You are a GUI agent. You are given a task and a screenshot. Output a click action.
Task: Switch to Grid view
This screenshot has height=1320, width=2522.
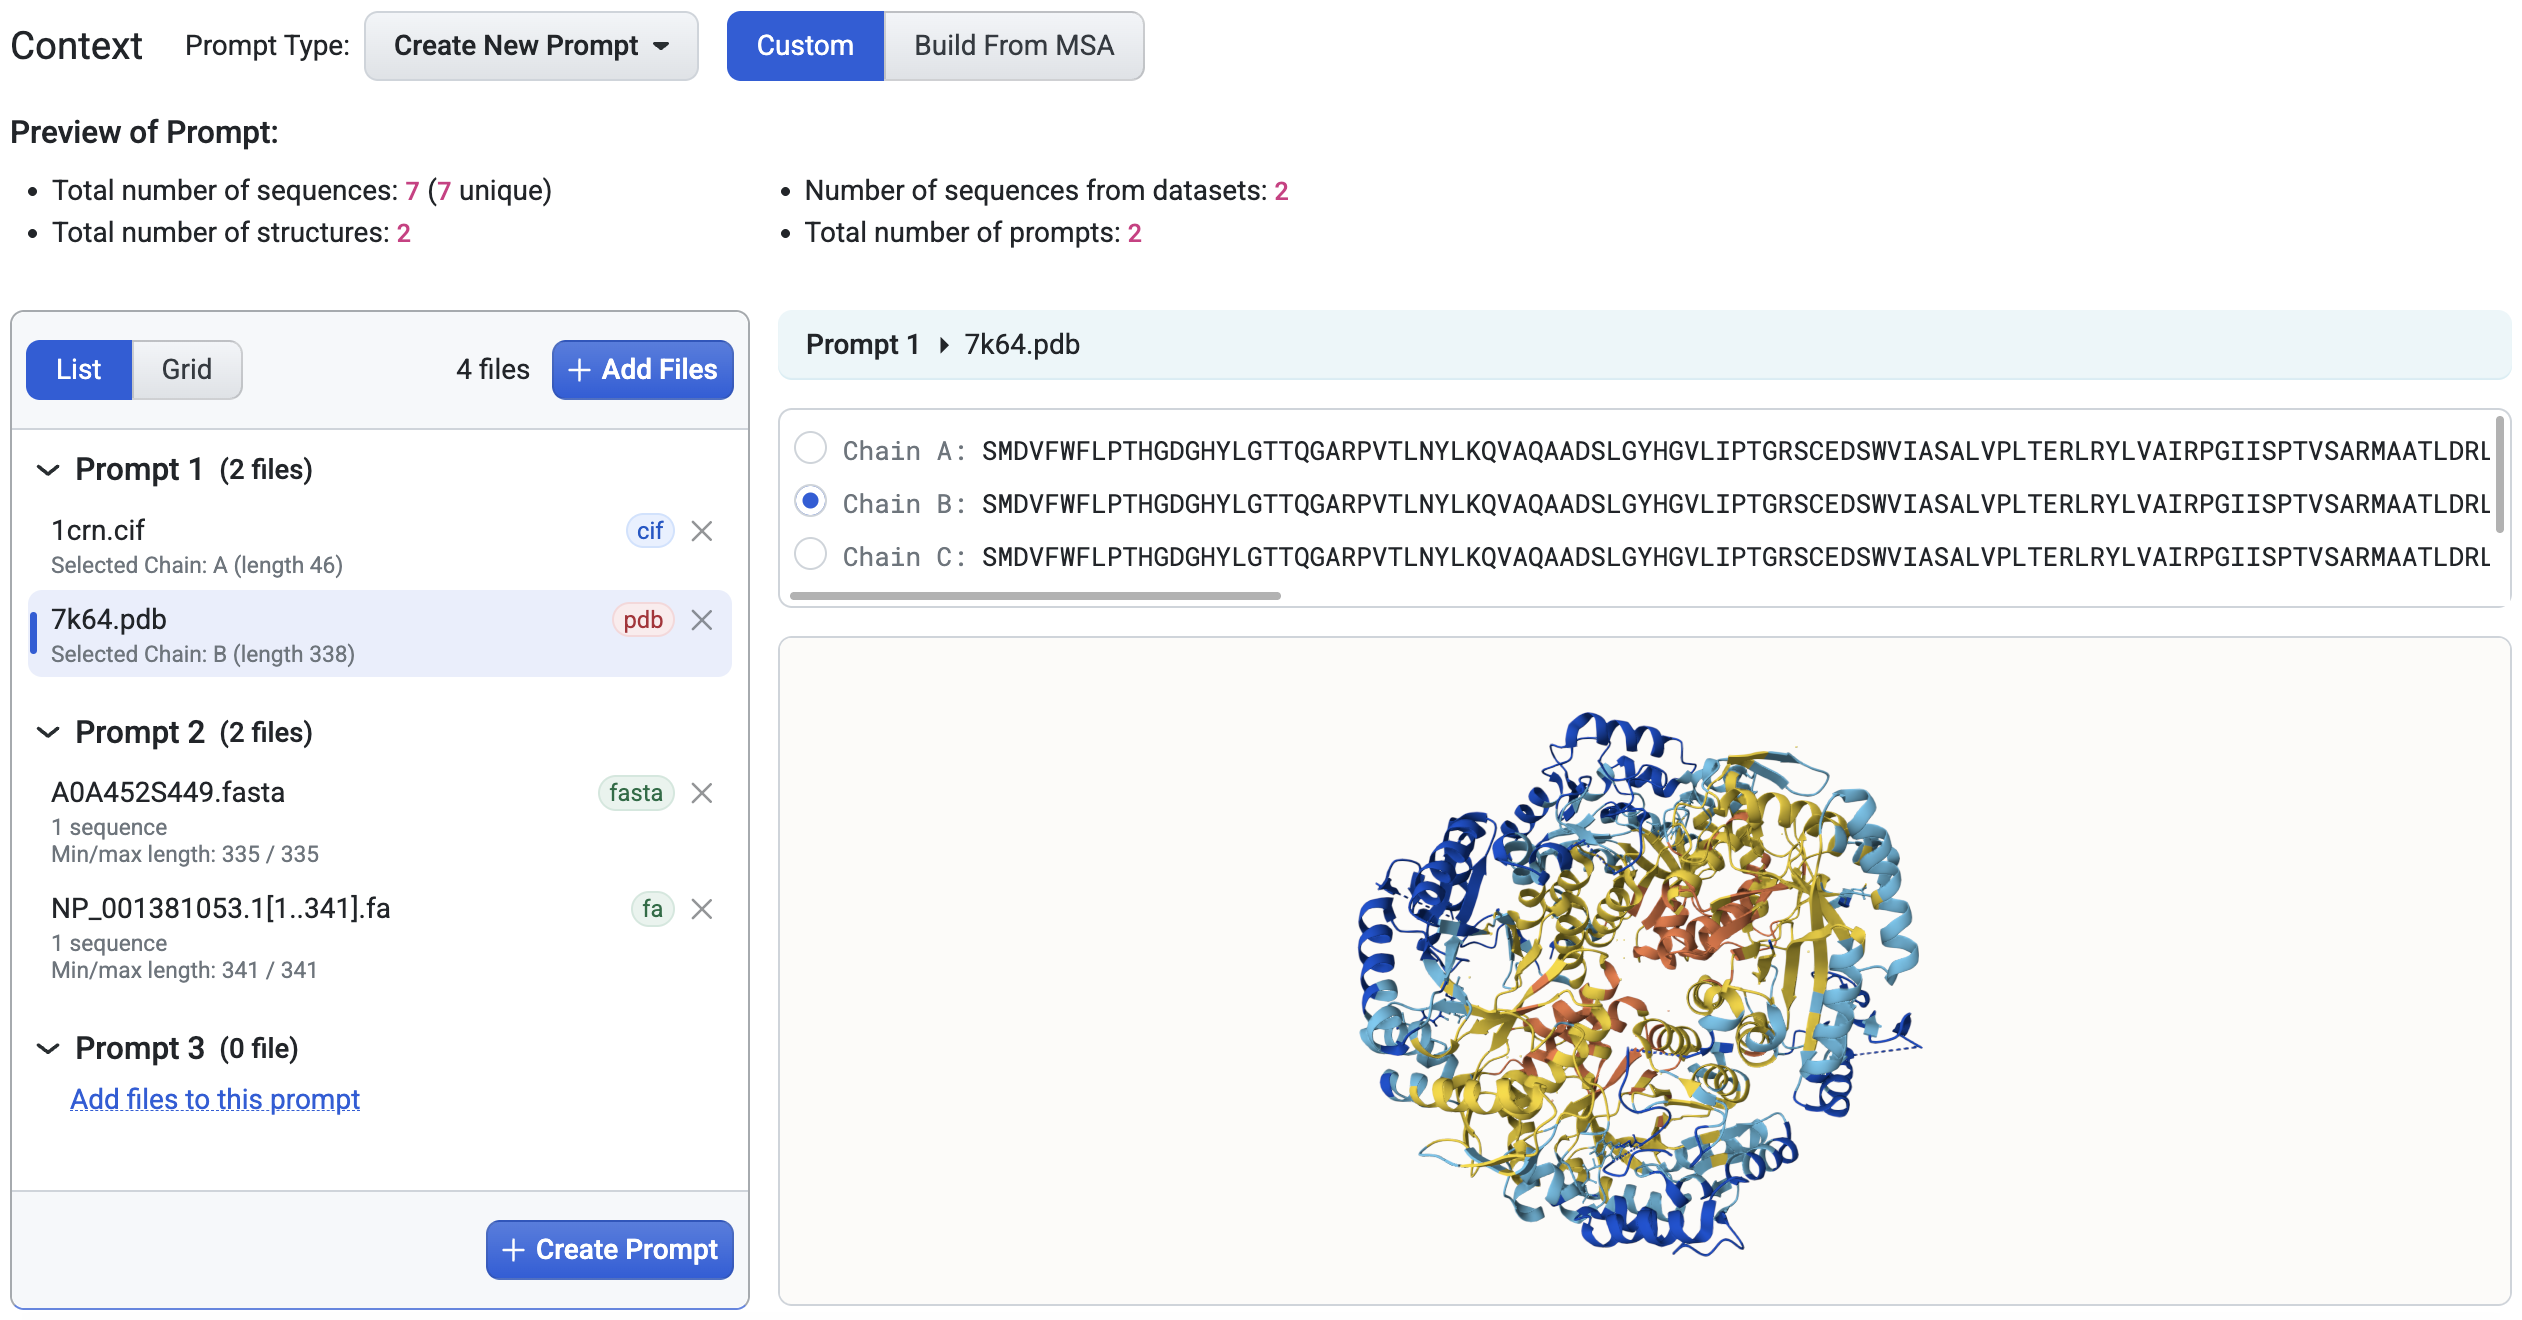(x=187, y=370)
